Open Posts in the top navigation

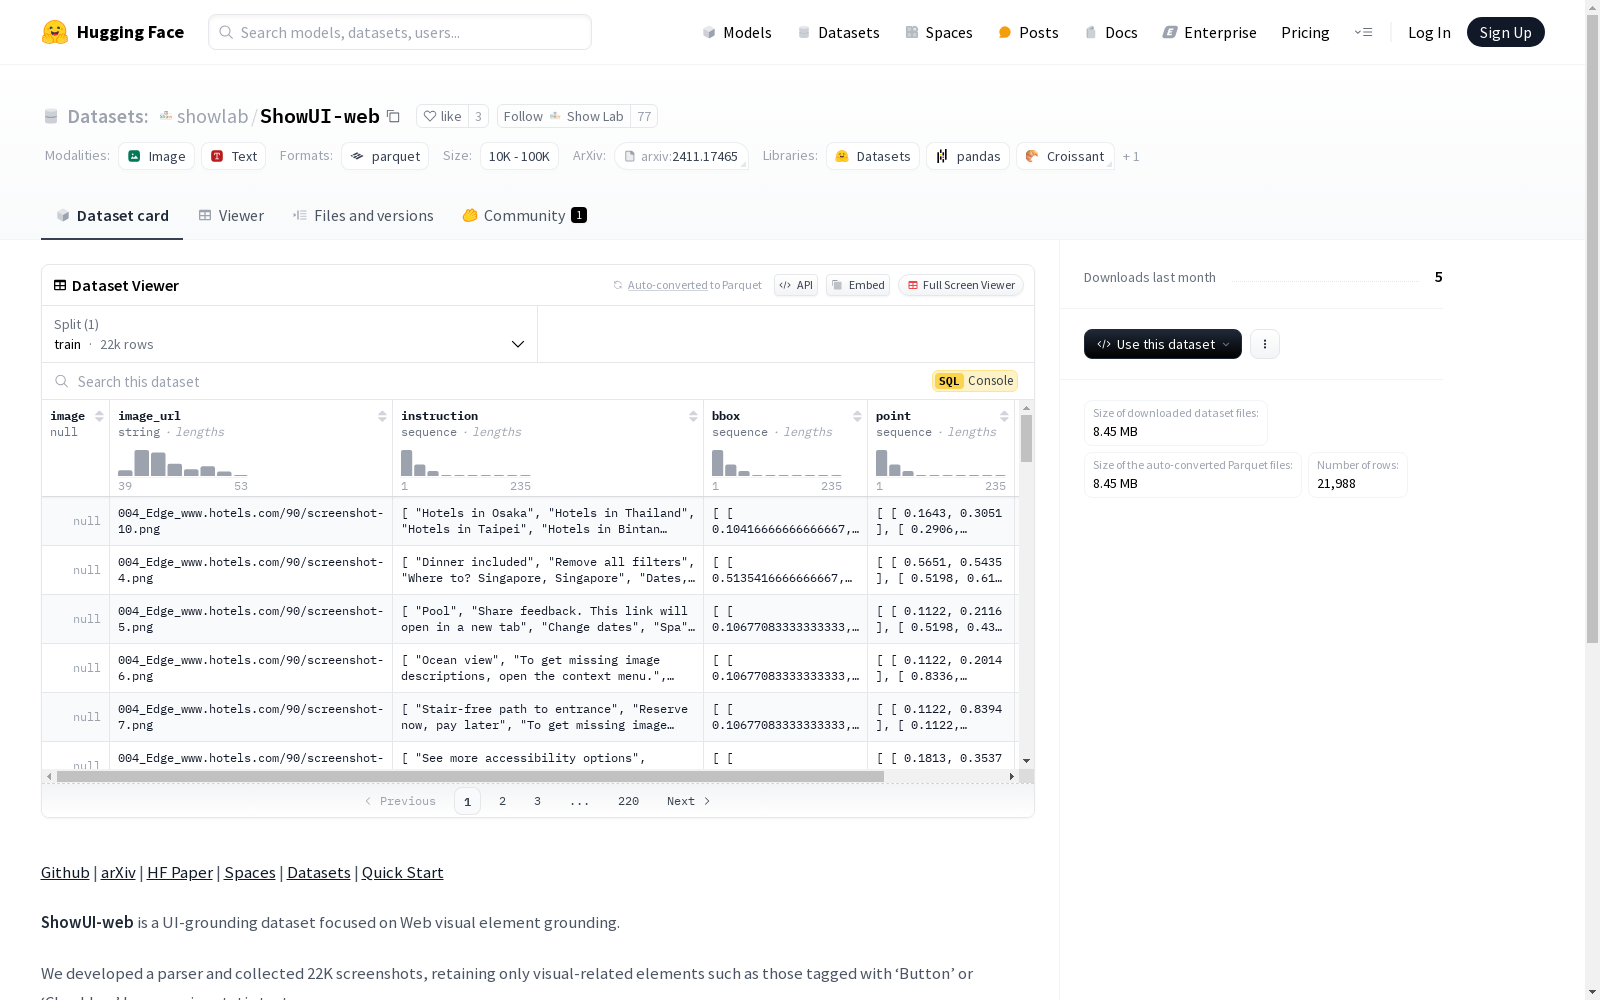pyautogui.click(x=1028, y=32)
